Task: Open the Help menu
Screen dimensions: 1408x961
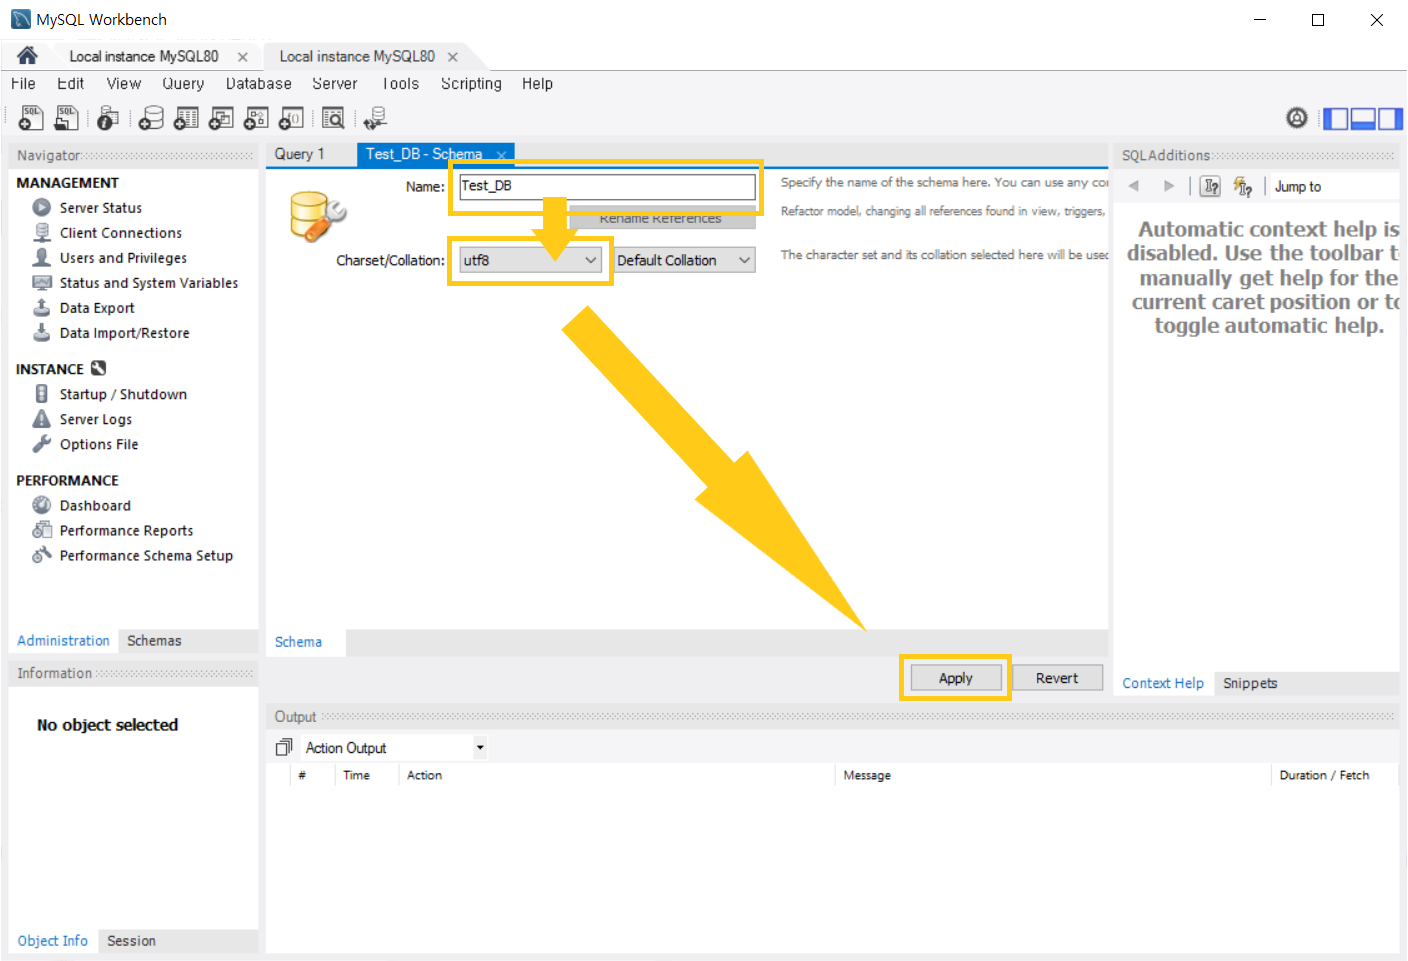Action: click(537, 84)
